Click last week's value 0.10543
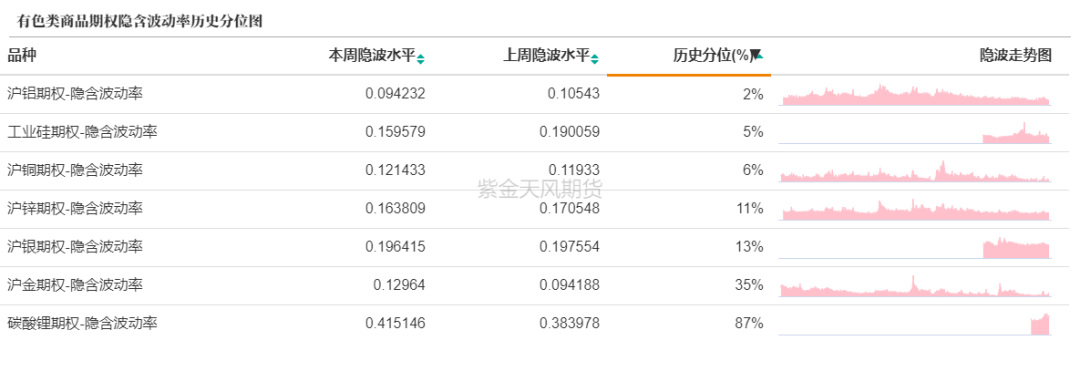1080x392 pixels. [x=574, y=94]
